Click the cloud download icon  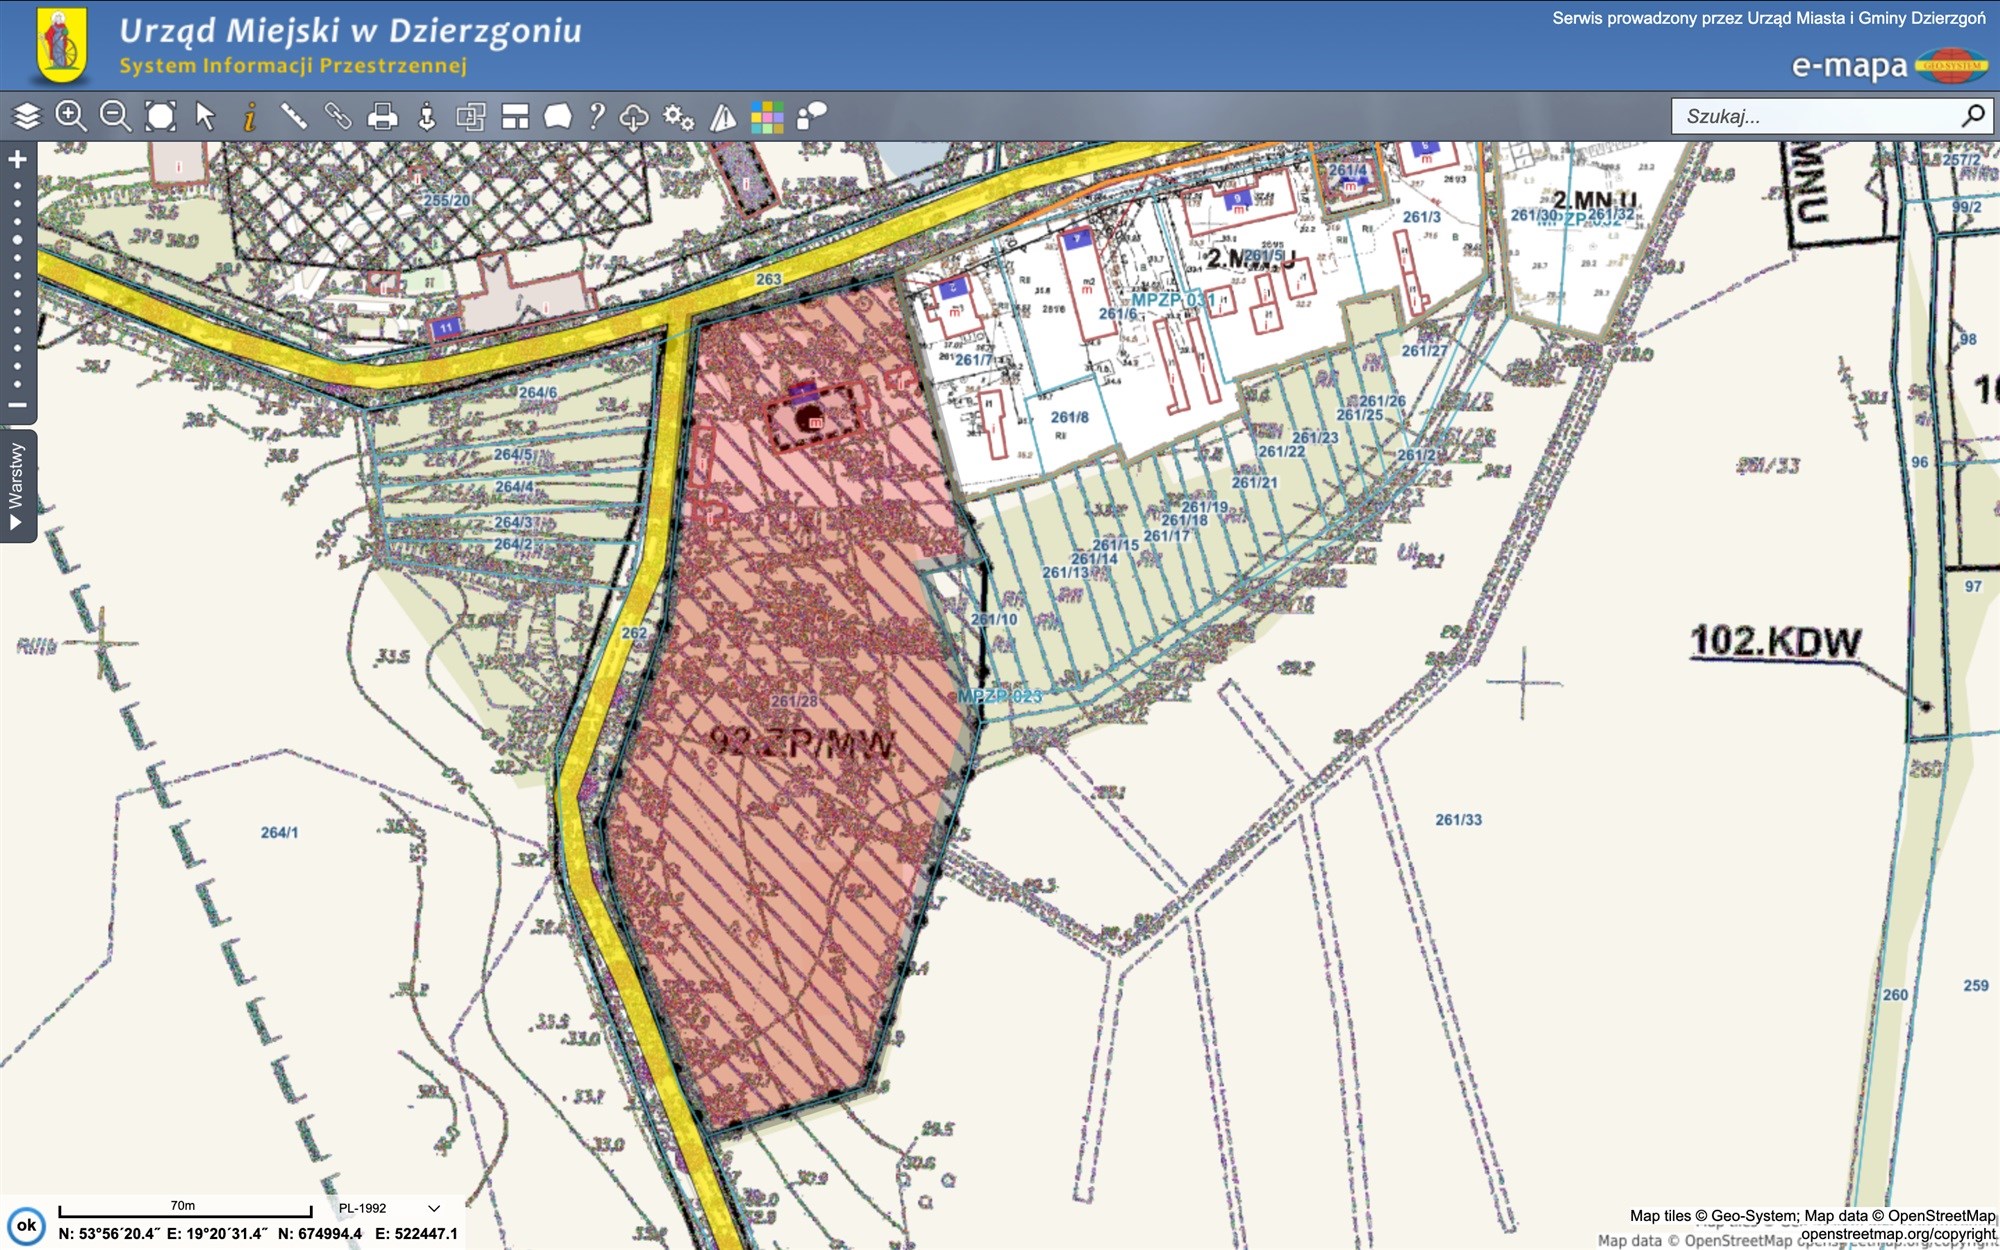click(634, 117)
